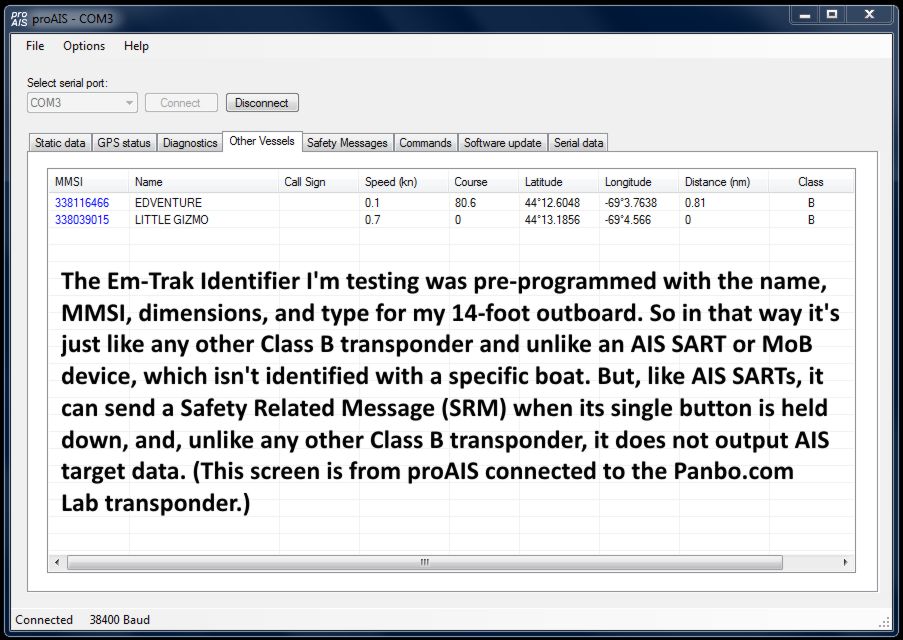Sort by the Longitude column header
The height and width of the screenshot is (640, 903).
[638, 181]
